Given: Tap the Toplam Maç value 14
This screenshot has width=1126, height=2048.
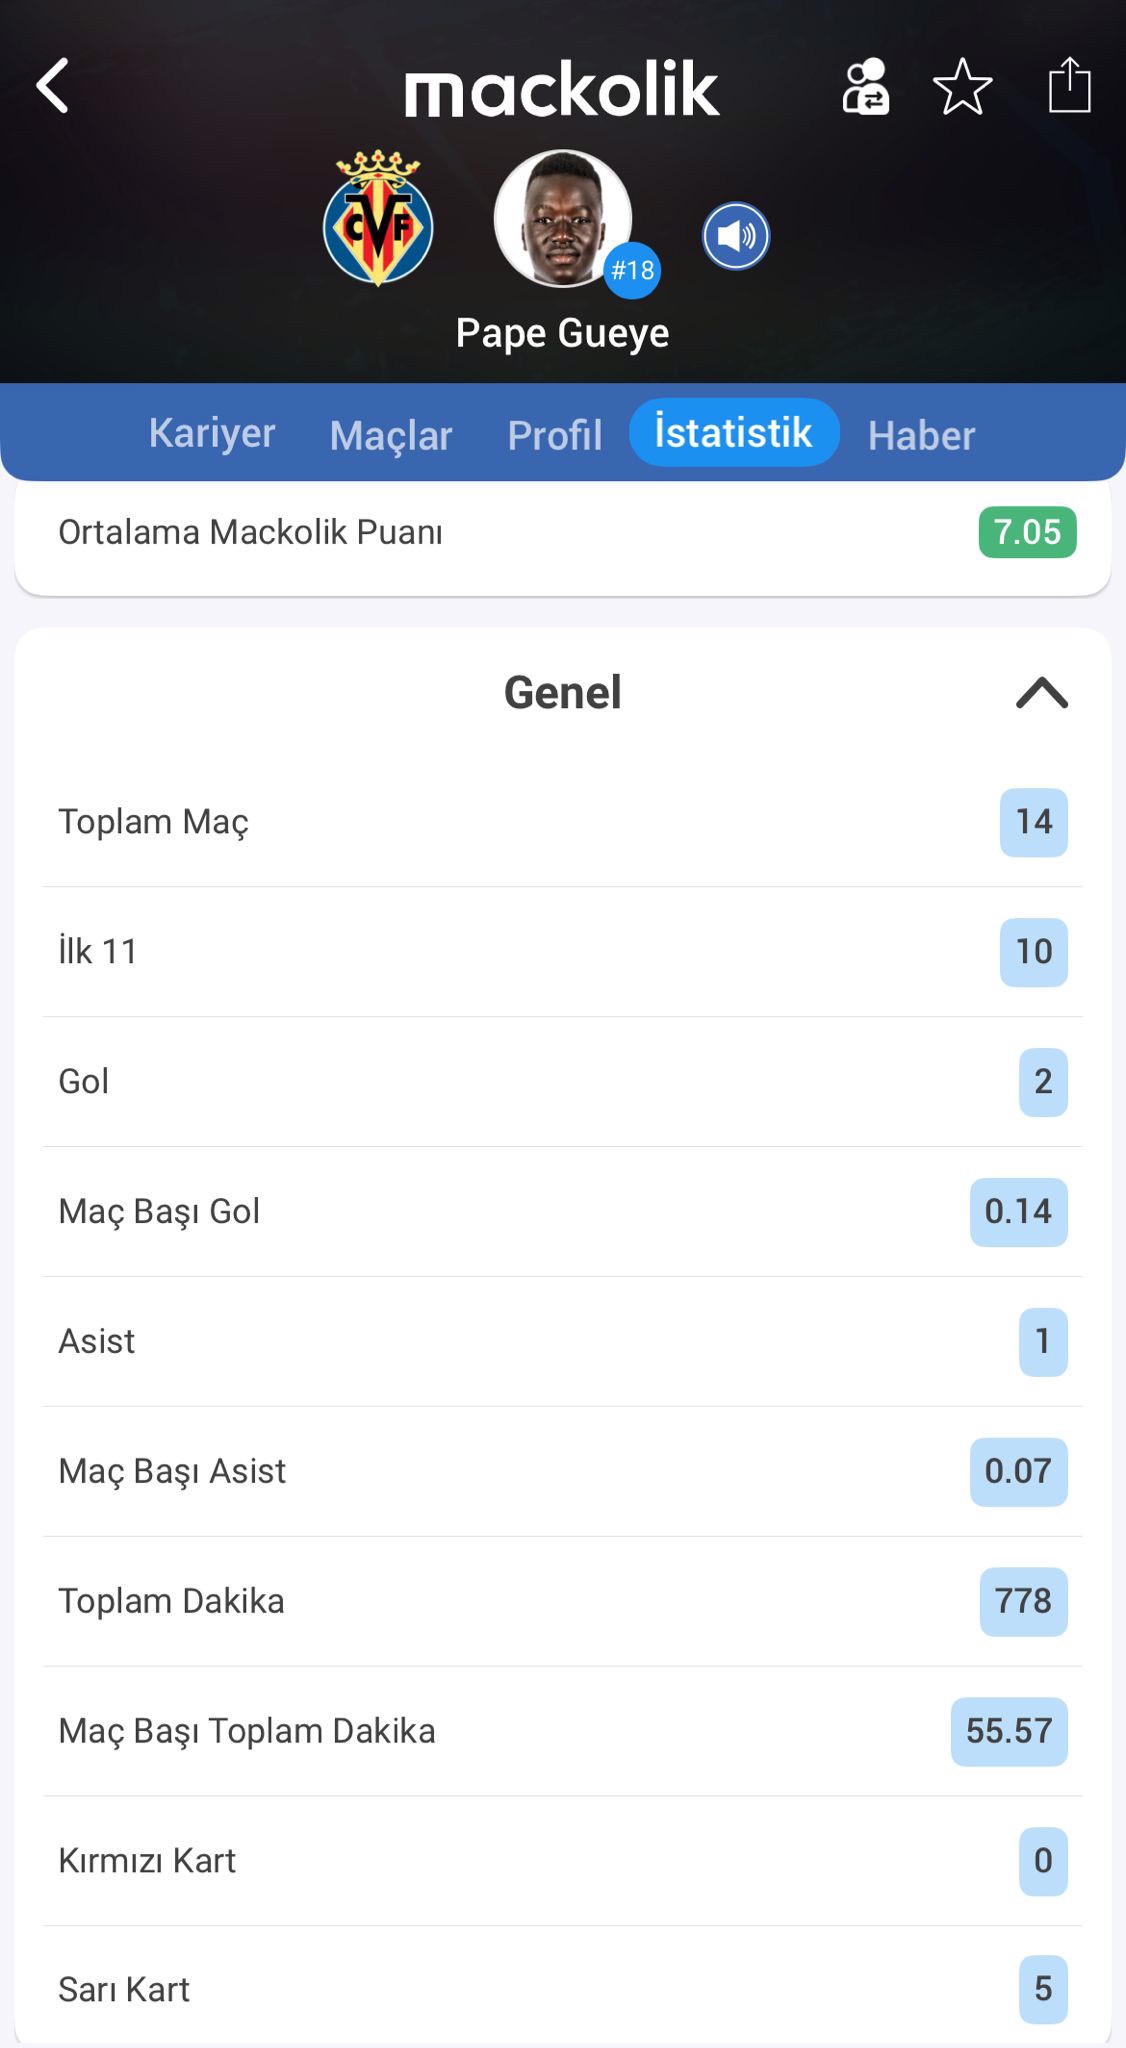Looking at the screenshot, I should point(1033,822).
